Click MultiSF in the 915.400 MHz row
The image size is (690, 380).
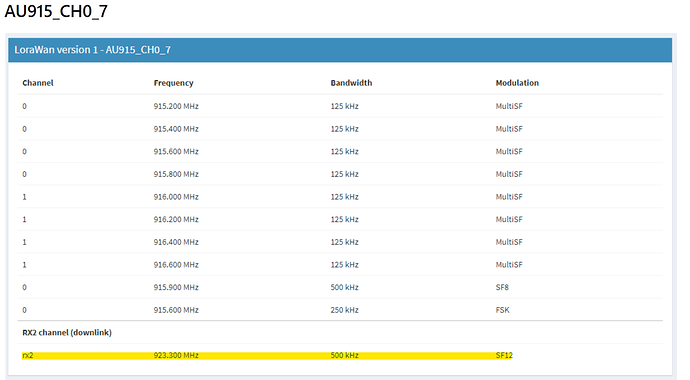[509, 129]
